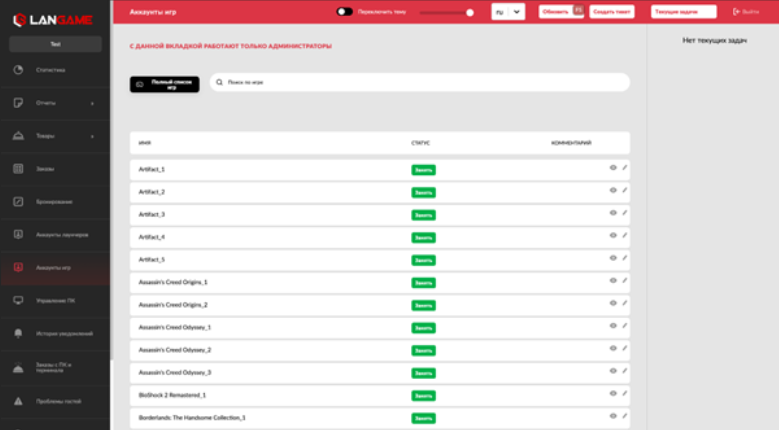Click the КОММЕНТАРИЙ column header
The image size is (779, 430).
click(571, 143)
